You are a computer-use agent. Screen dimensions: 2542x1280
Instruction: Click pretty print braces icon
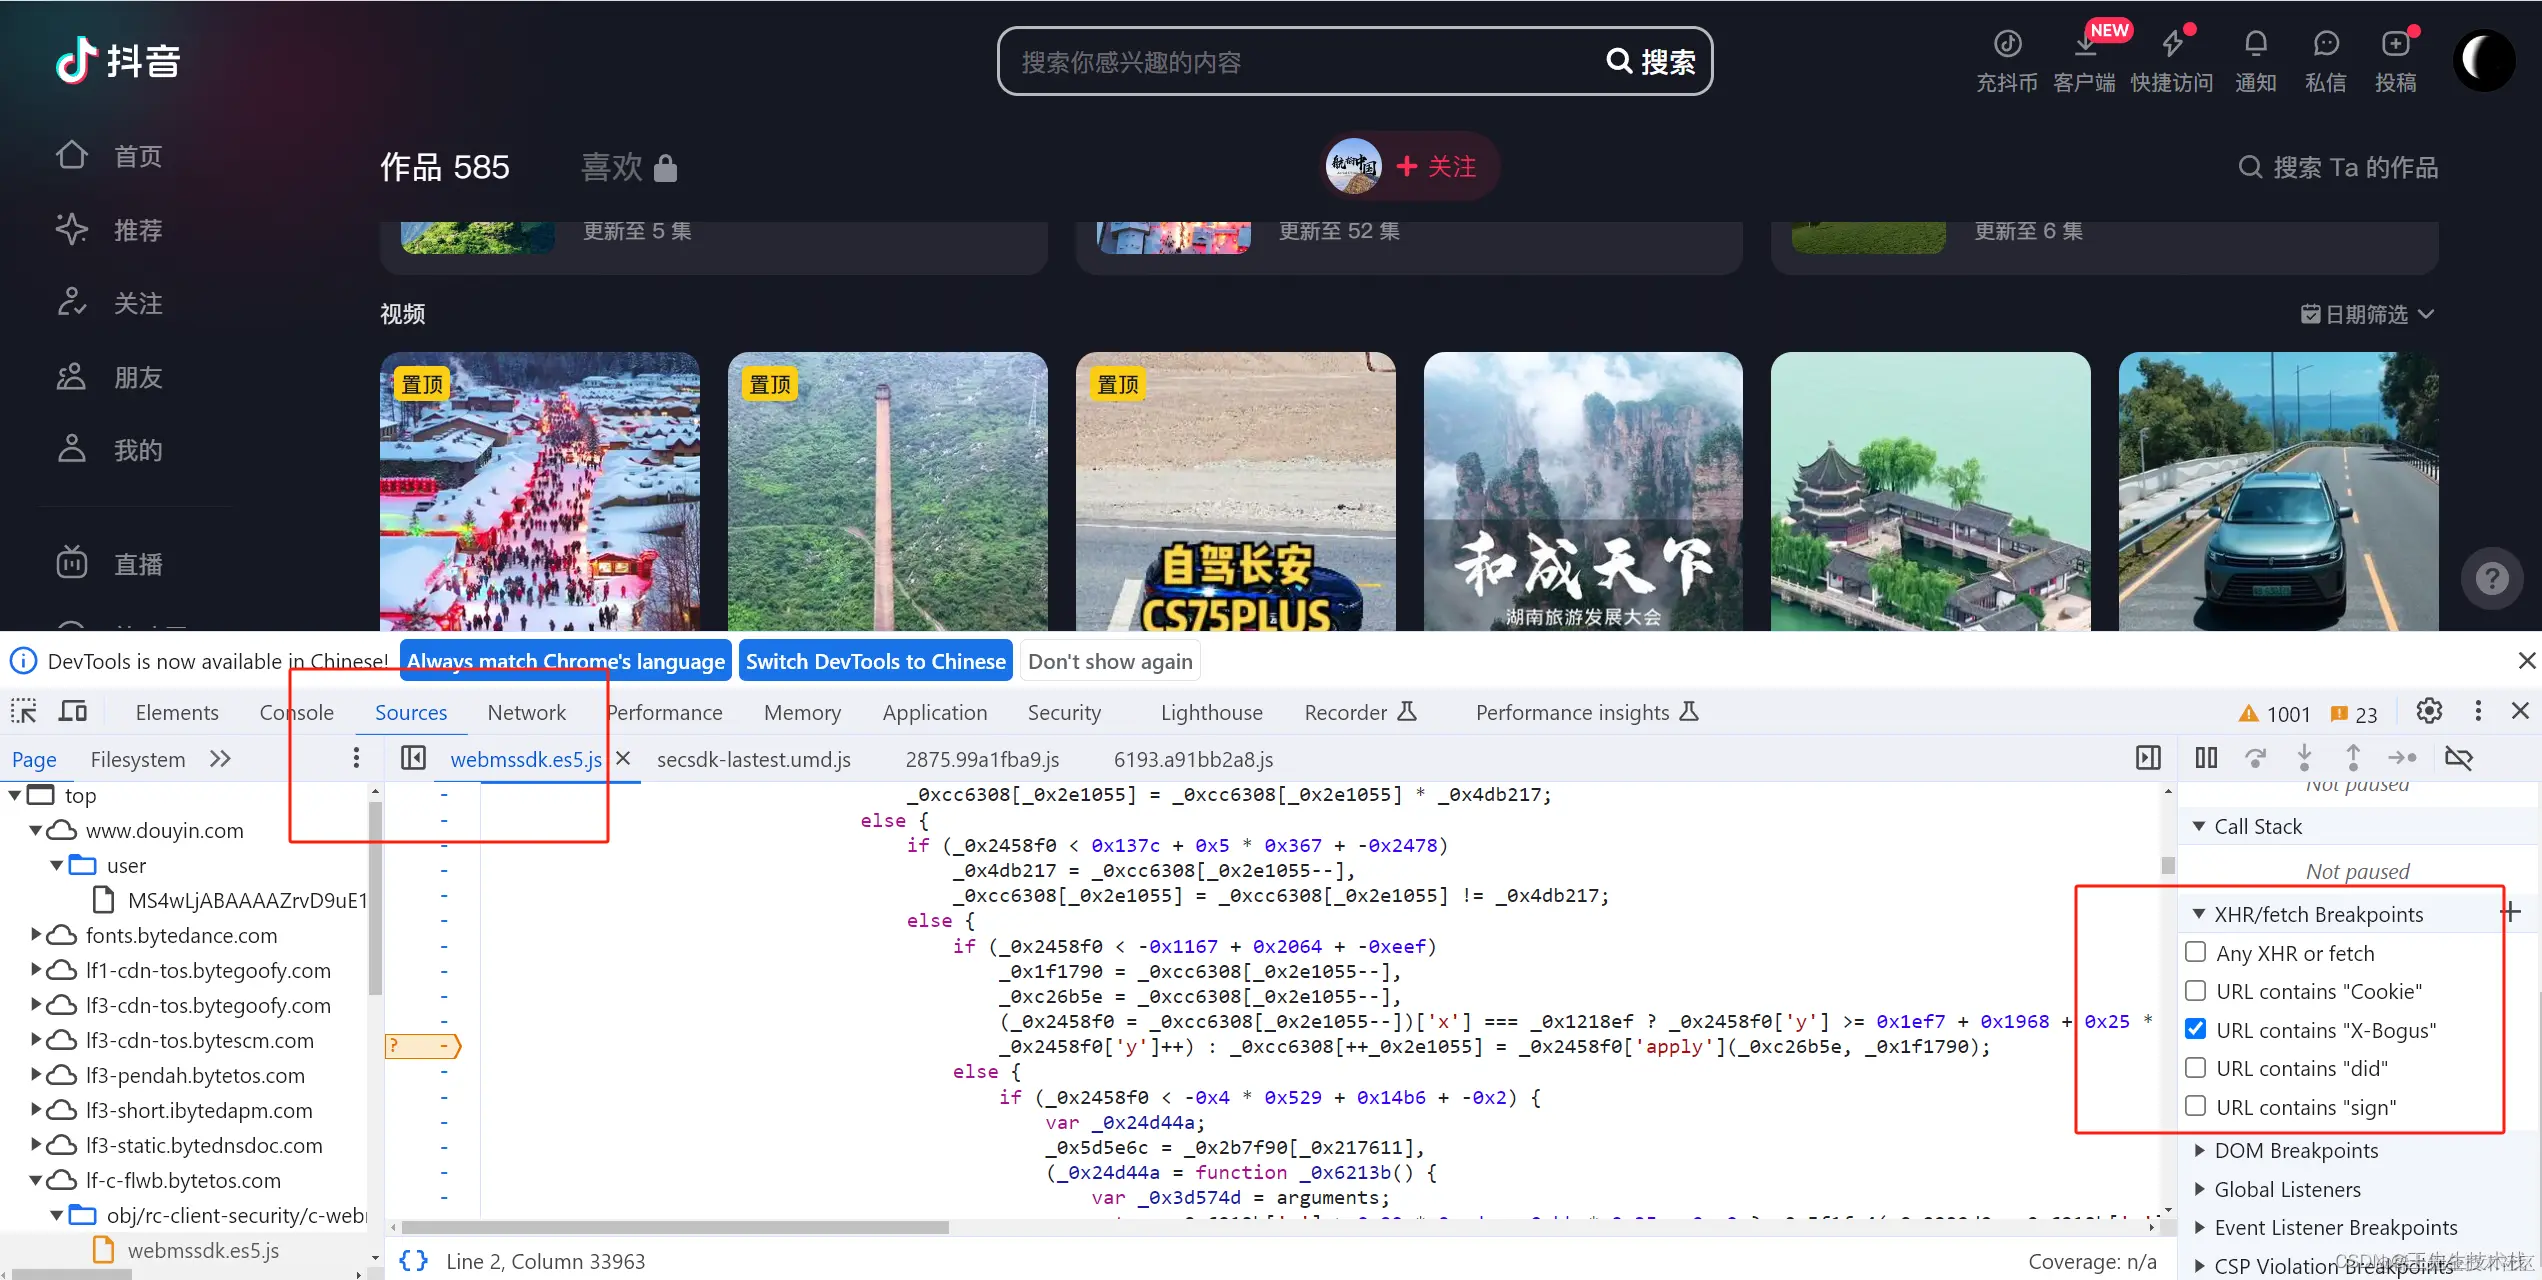pyautogui.click(x=414, y=1261)
